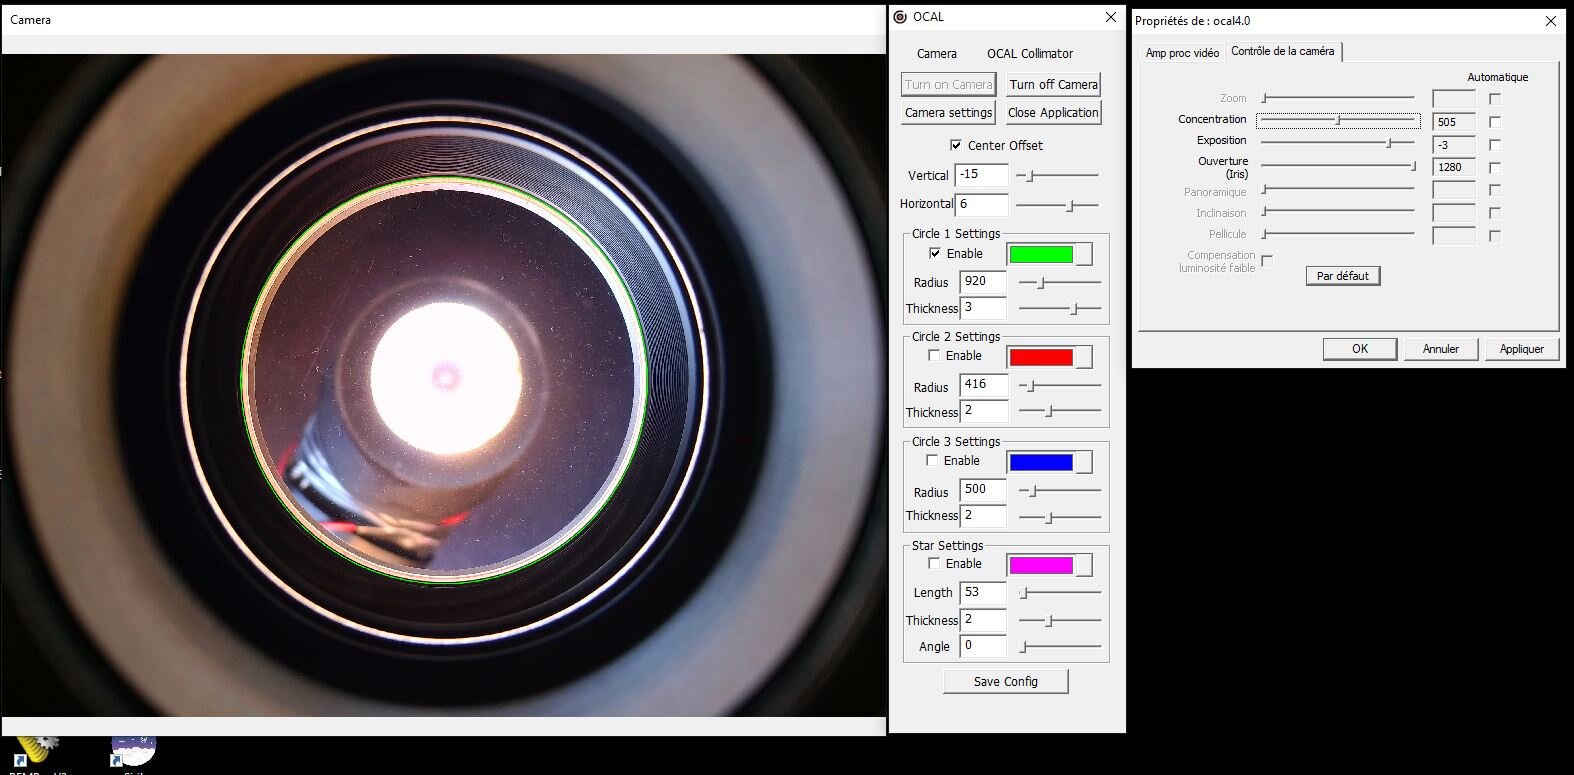Focus the Circle 3 Thickness field
Viewport: 1574px width, 775px height.
click(983, 516)
